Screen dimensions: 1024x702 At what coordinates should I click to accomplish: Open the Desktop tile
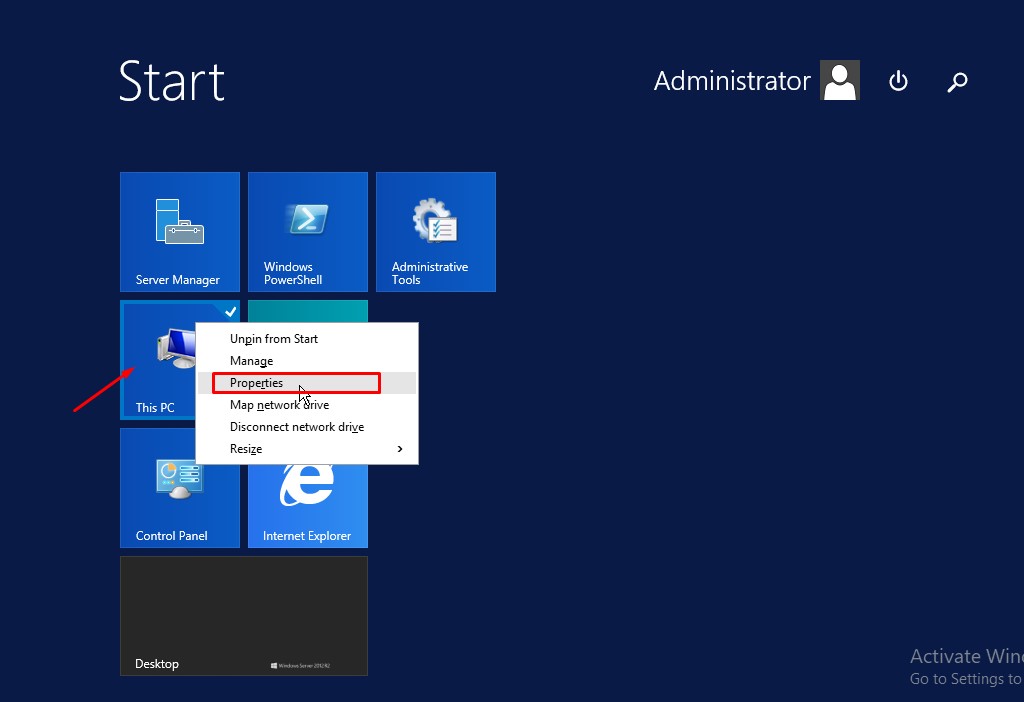pos(244,616)
